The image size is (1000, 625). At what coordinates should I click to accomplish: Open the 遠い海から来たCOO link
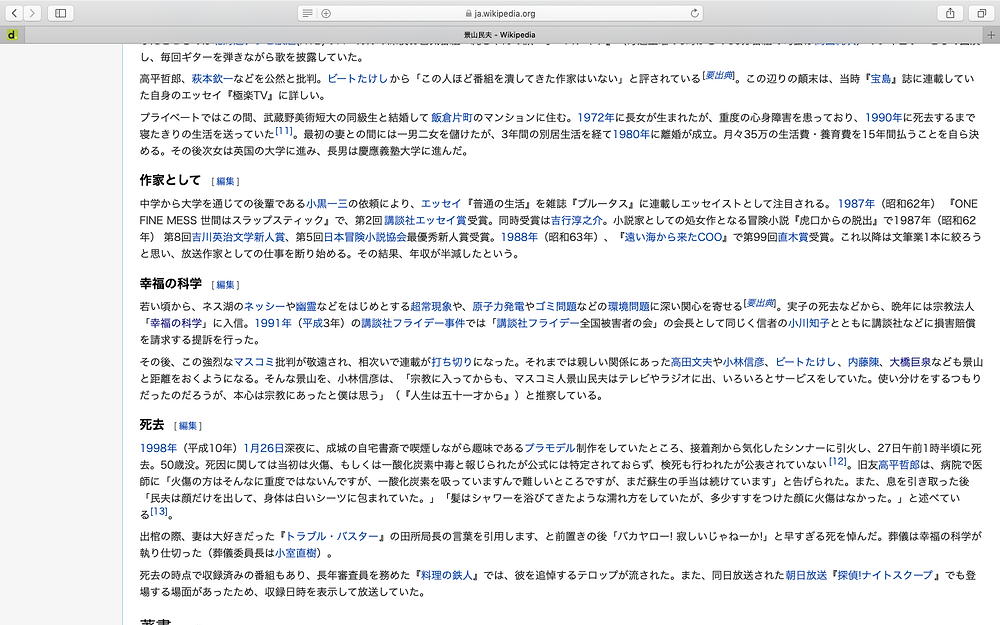(673, 237)
